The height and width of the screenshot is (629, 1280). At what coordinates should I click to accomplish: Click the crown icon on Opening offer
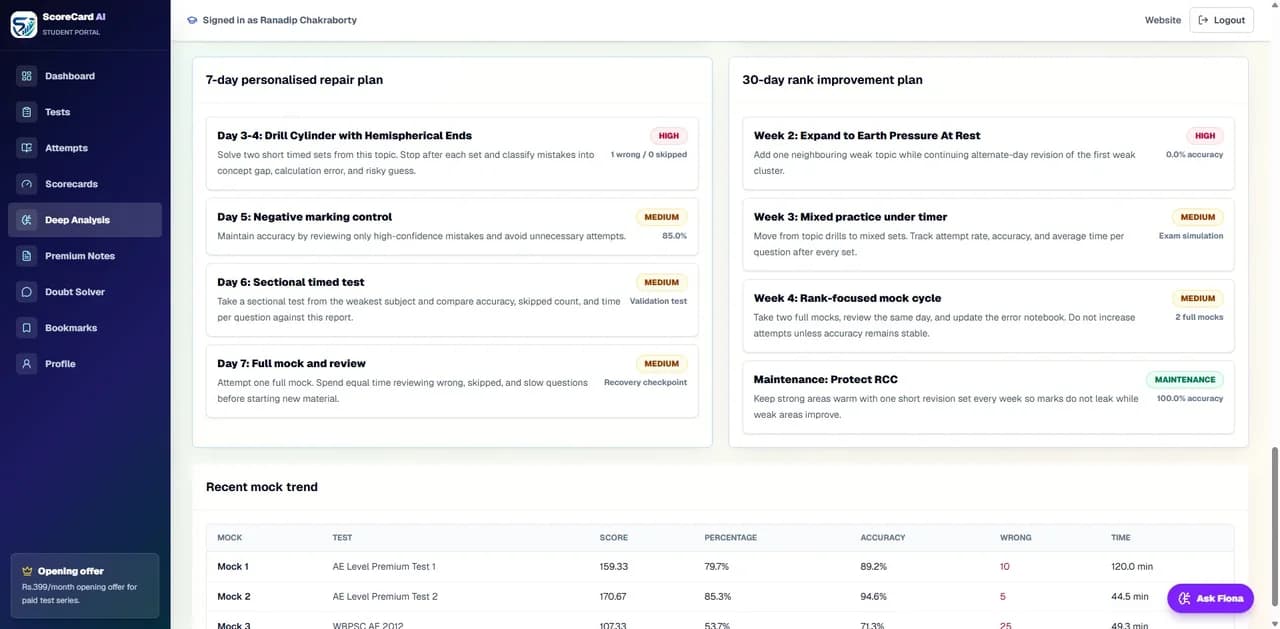point(28,571)
